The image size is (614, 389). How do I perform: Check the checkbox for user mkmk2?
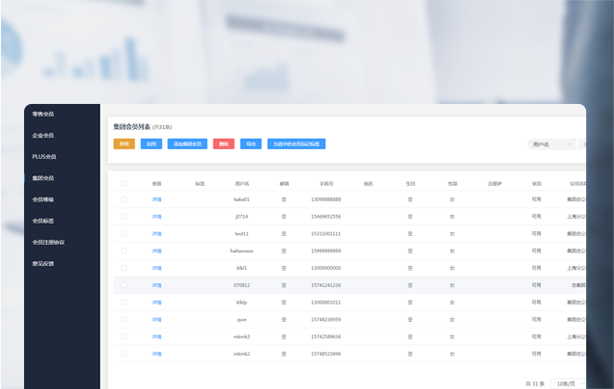click(124, 353)
